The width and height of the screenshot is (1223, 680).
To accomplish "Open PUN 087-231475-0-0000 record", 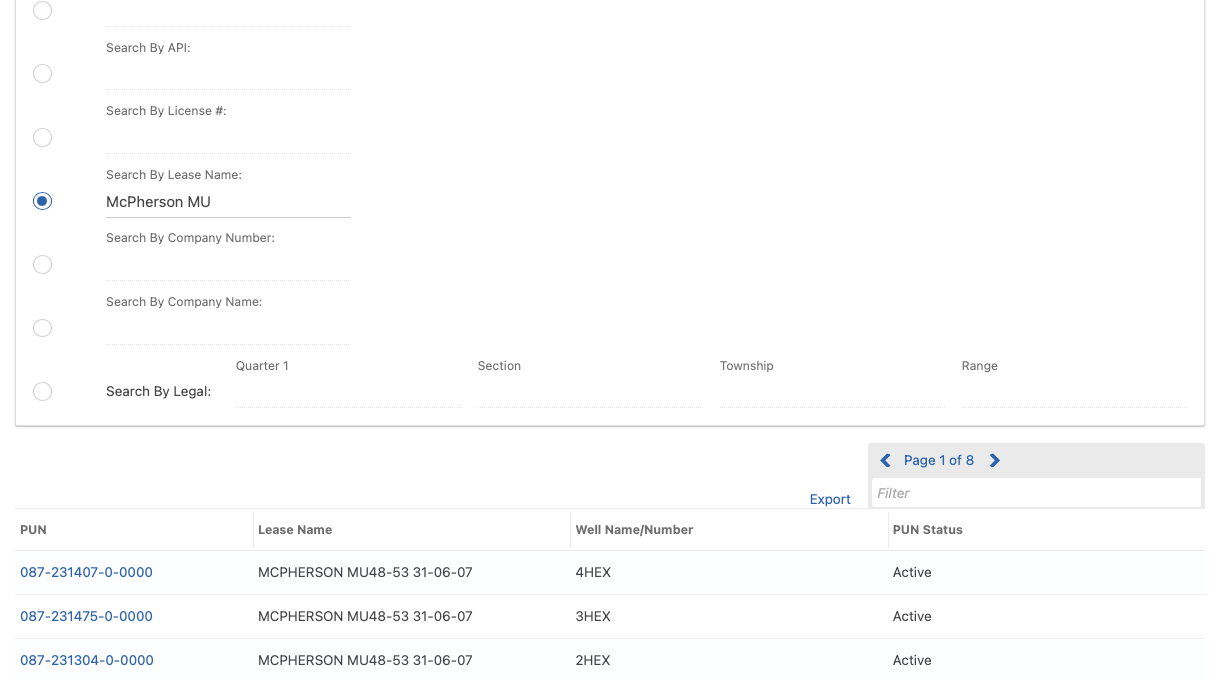I will [x=86, y=617].
